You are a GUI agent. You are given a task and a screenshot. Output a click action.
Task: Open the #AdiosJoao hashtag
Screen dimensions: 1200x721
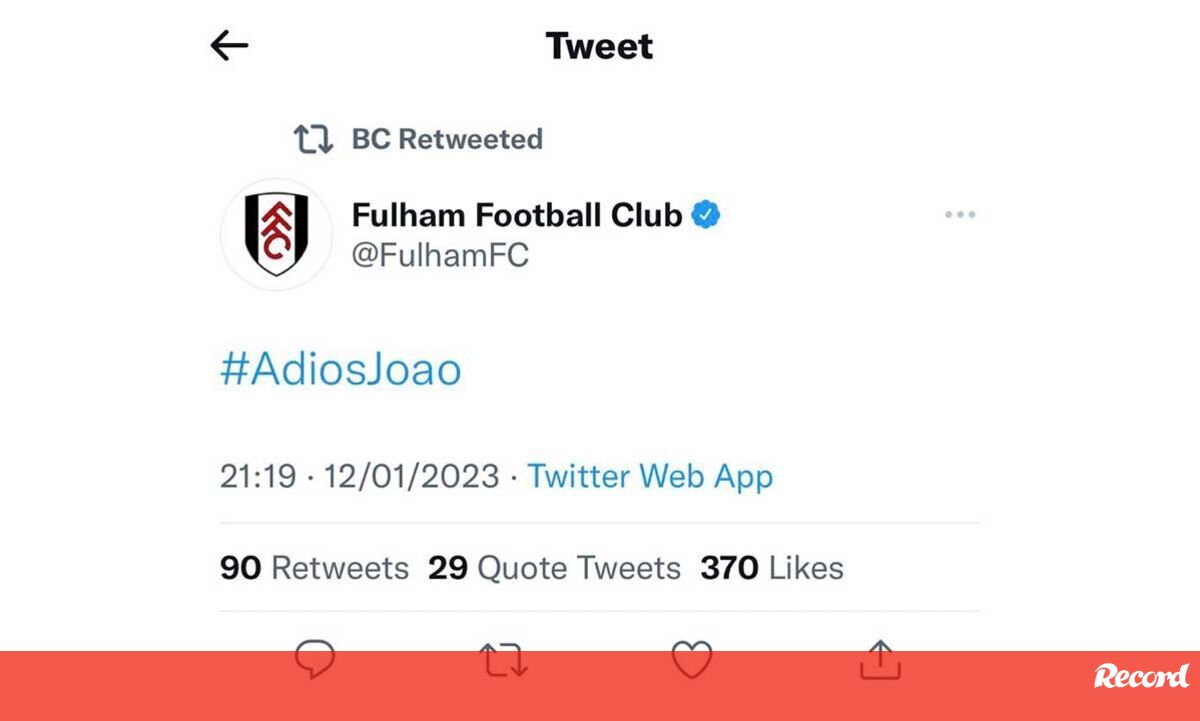click(341, 370)
